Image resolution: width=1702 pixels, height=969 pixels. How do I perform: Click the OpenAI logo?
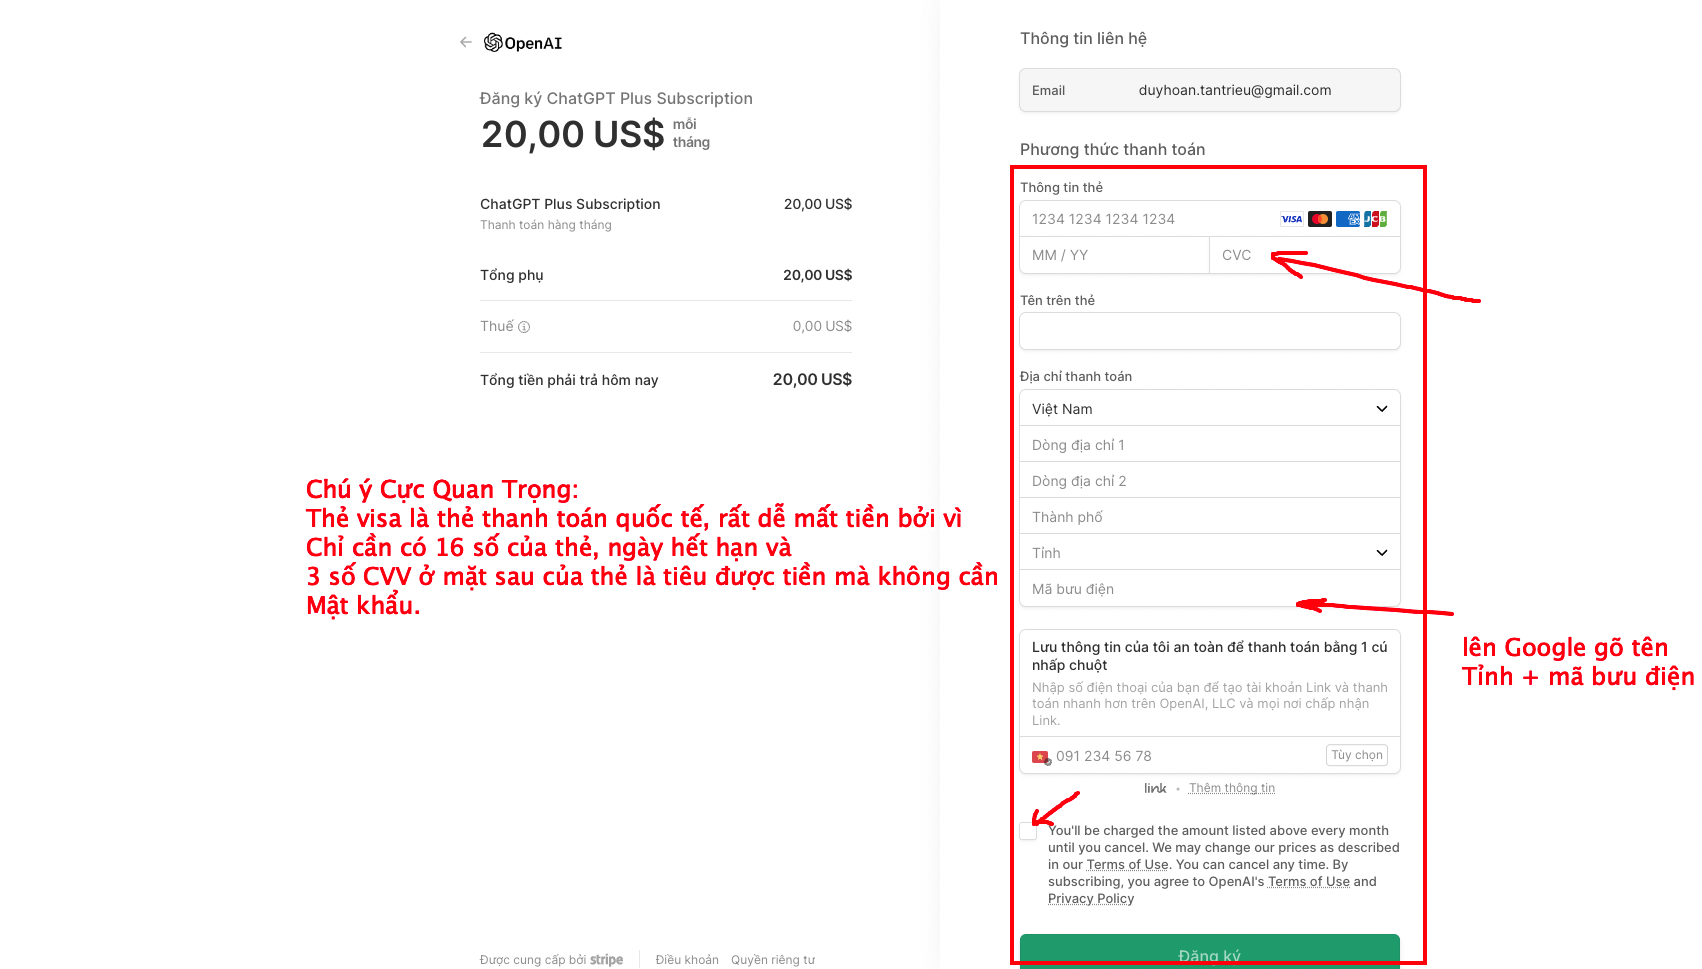coord(523,43)
